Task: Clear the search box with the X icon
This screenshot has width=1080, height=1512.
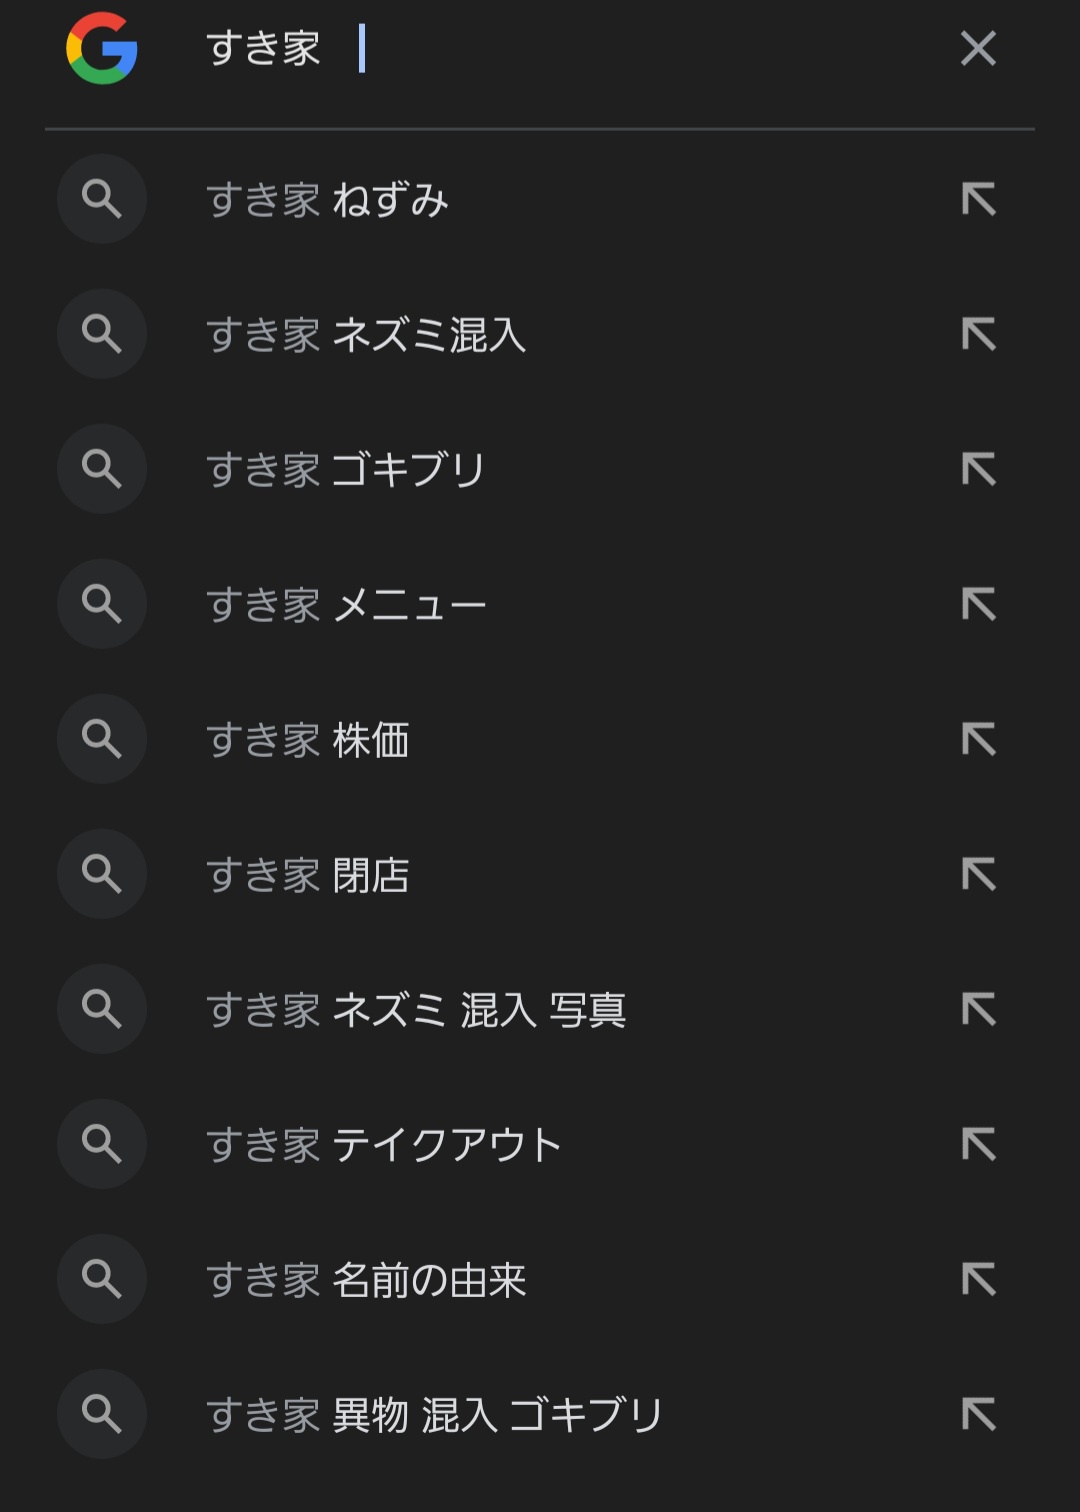Action: tap(978, 48)
